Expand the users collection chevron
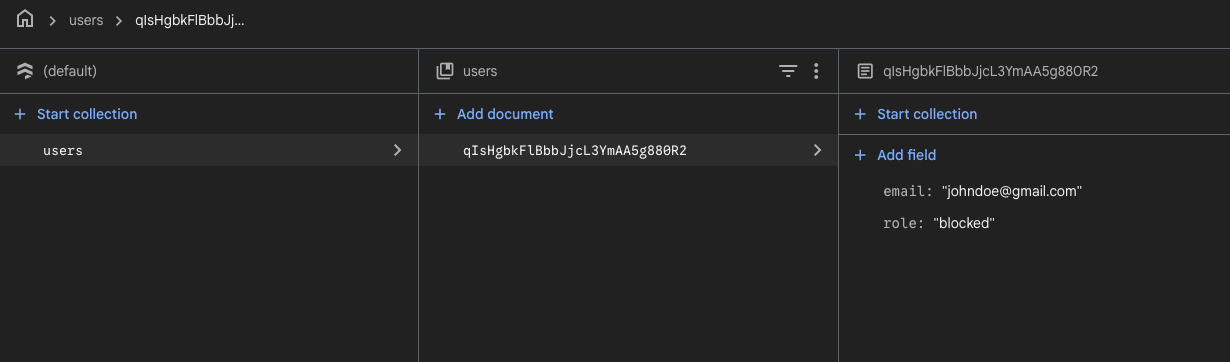The width and height of the screenshot is (1230, 362). [397, 150]
